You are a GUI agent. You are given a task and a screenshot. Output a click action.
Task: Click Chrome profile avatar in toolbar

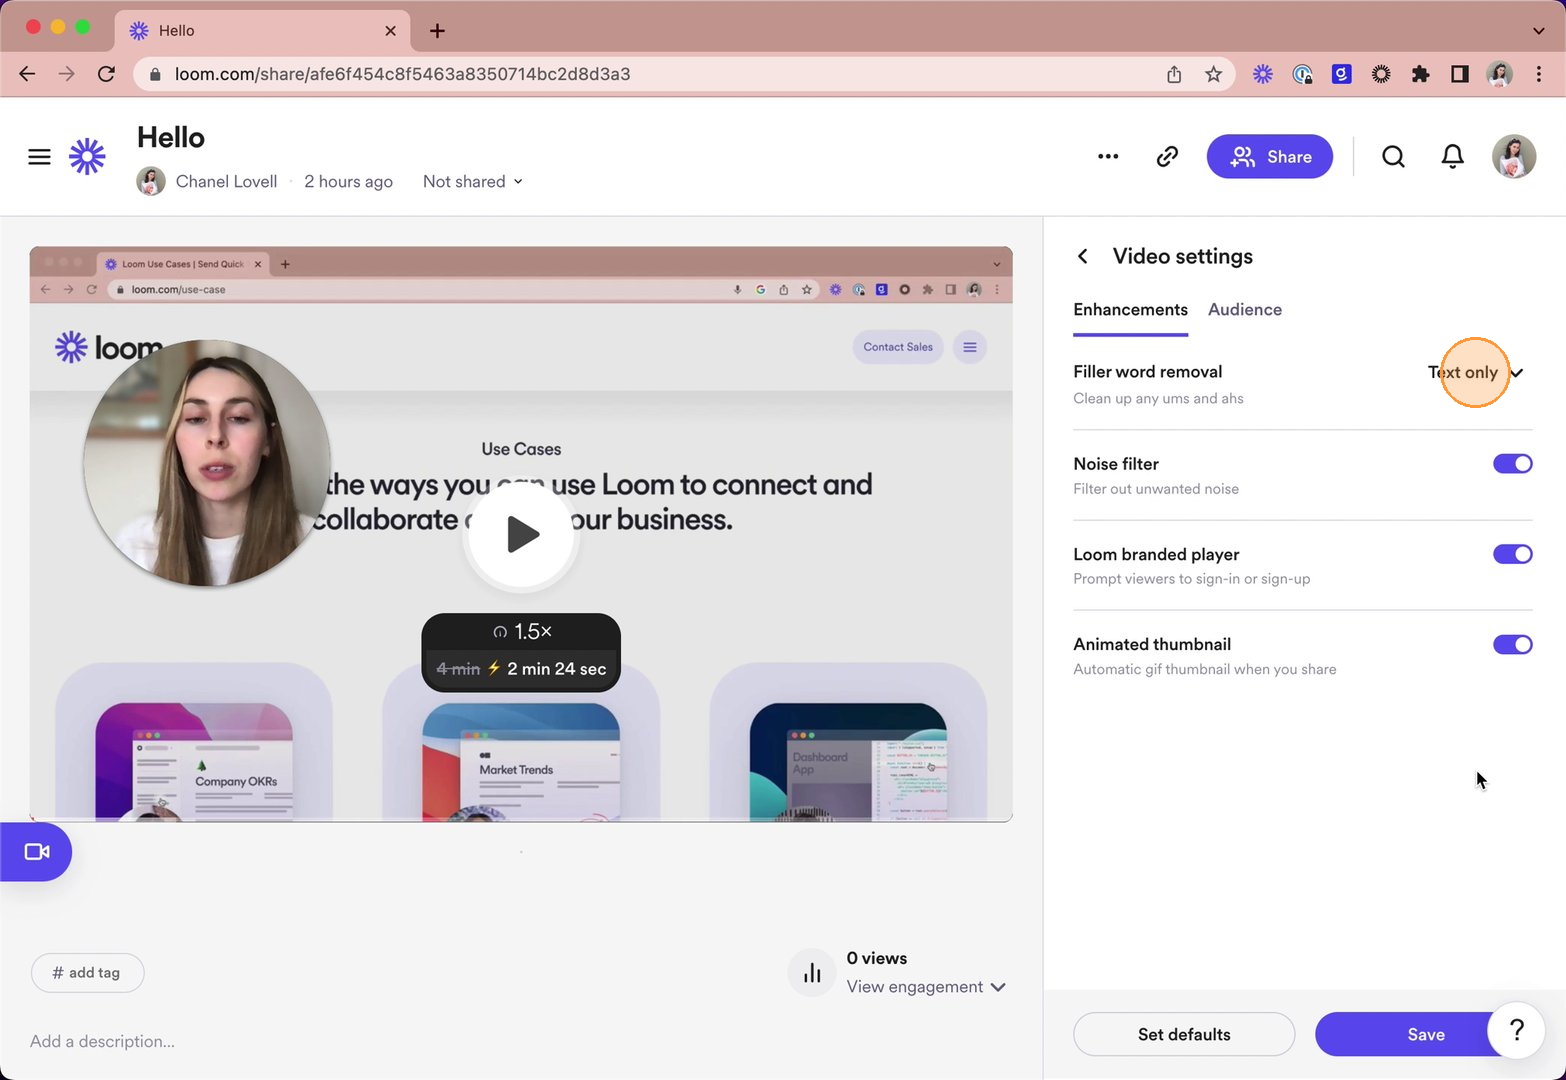click(x=1499, y=74)
